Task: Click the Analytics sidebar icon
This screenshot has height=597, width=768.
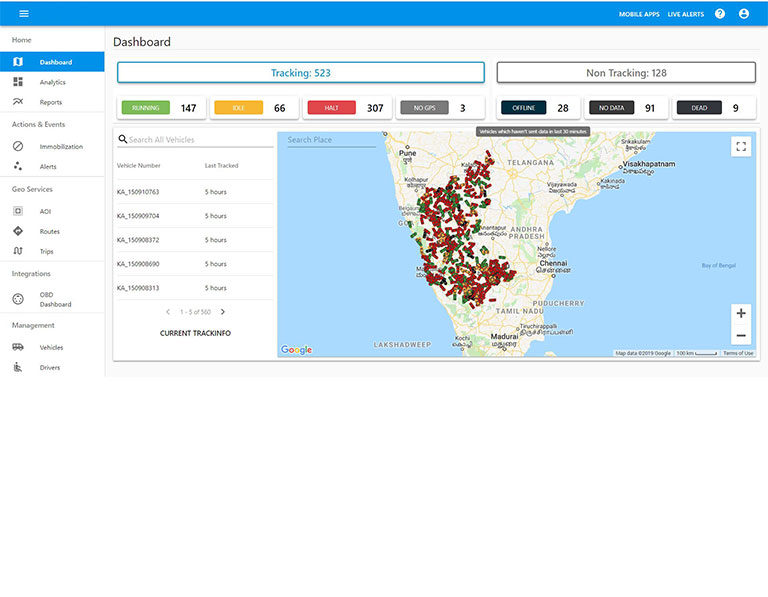Action: (18, 82)
